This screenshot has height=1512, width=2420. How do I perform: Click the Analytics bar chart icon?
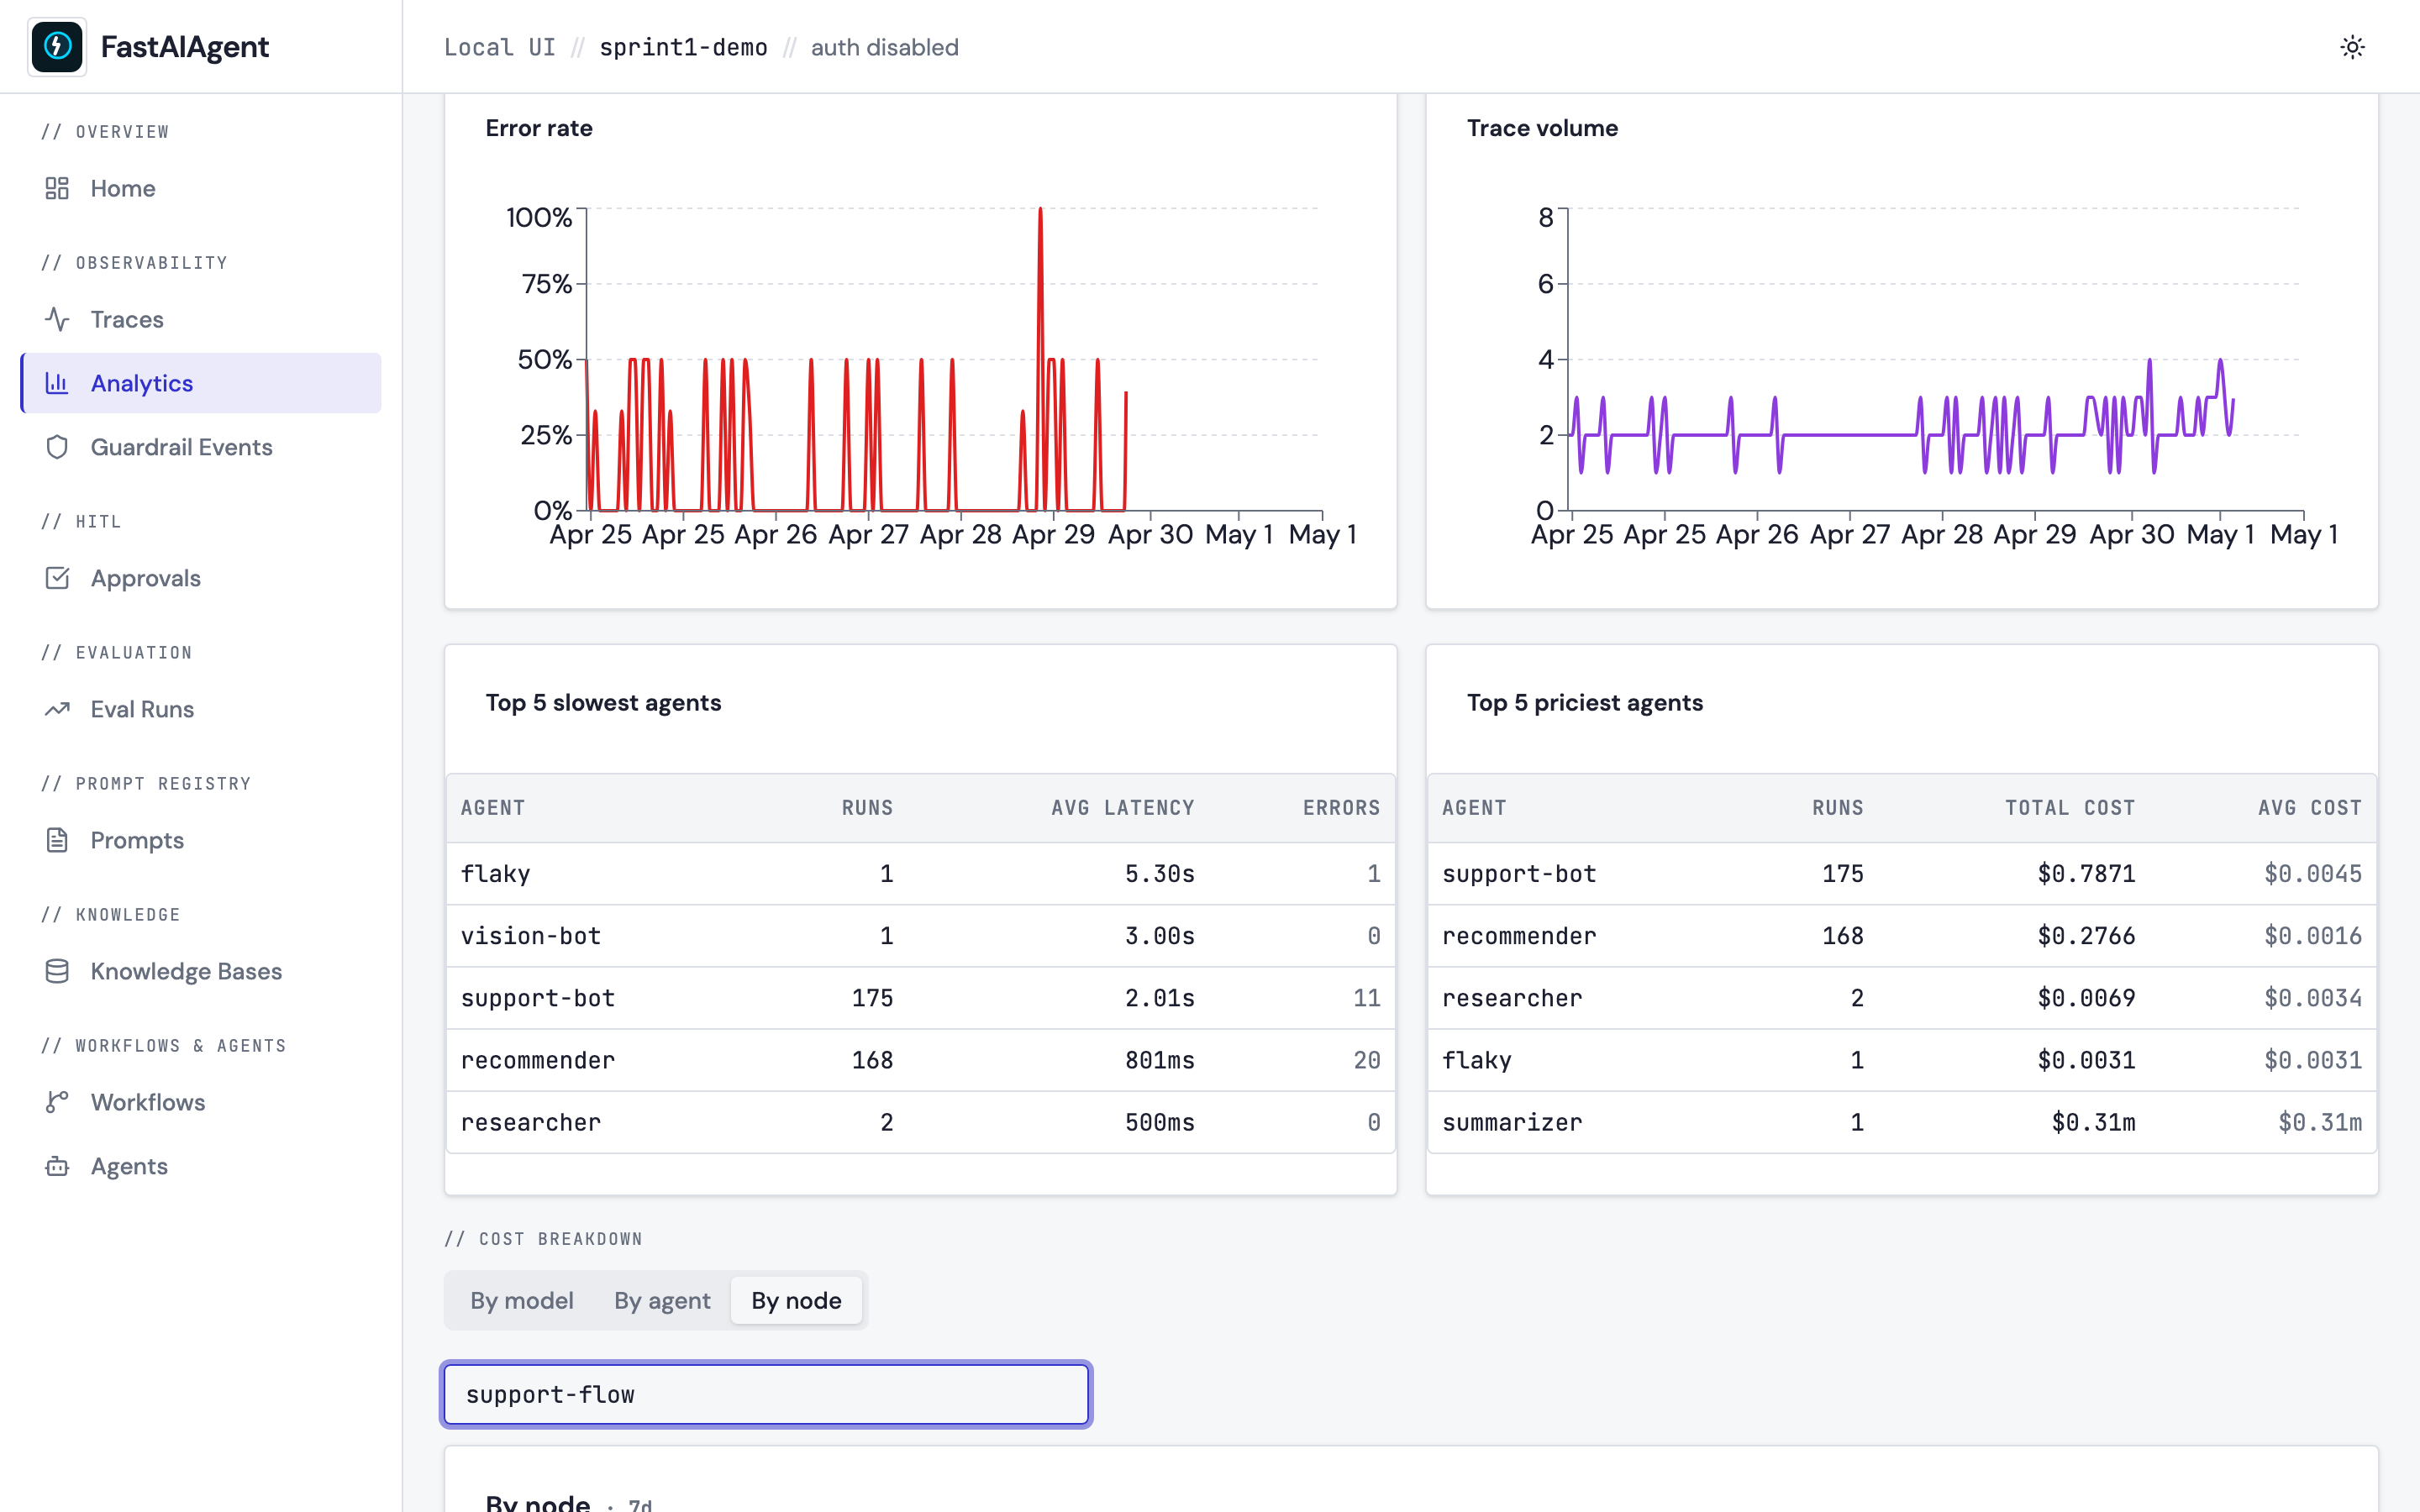[x=57, y=383]
